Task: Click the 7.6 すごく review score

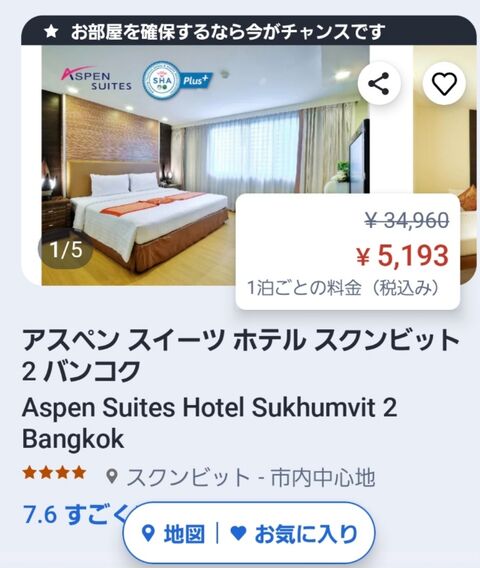Action: click(76, 514)
